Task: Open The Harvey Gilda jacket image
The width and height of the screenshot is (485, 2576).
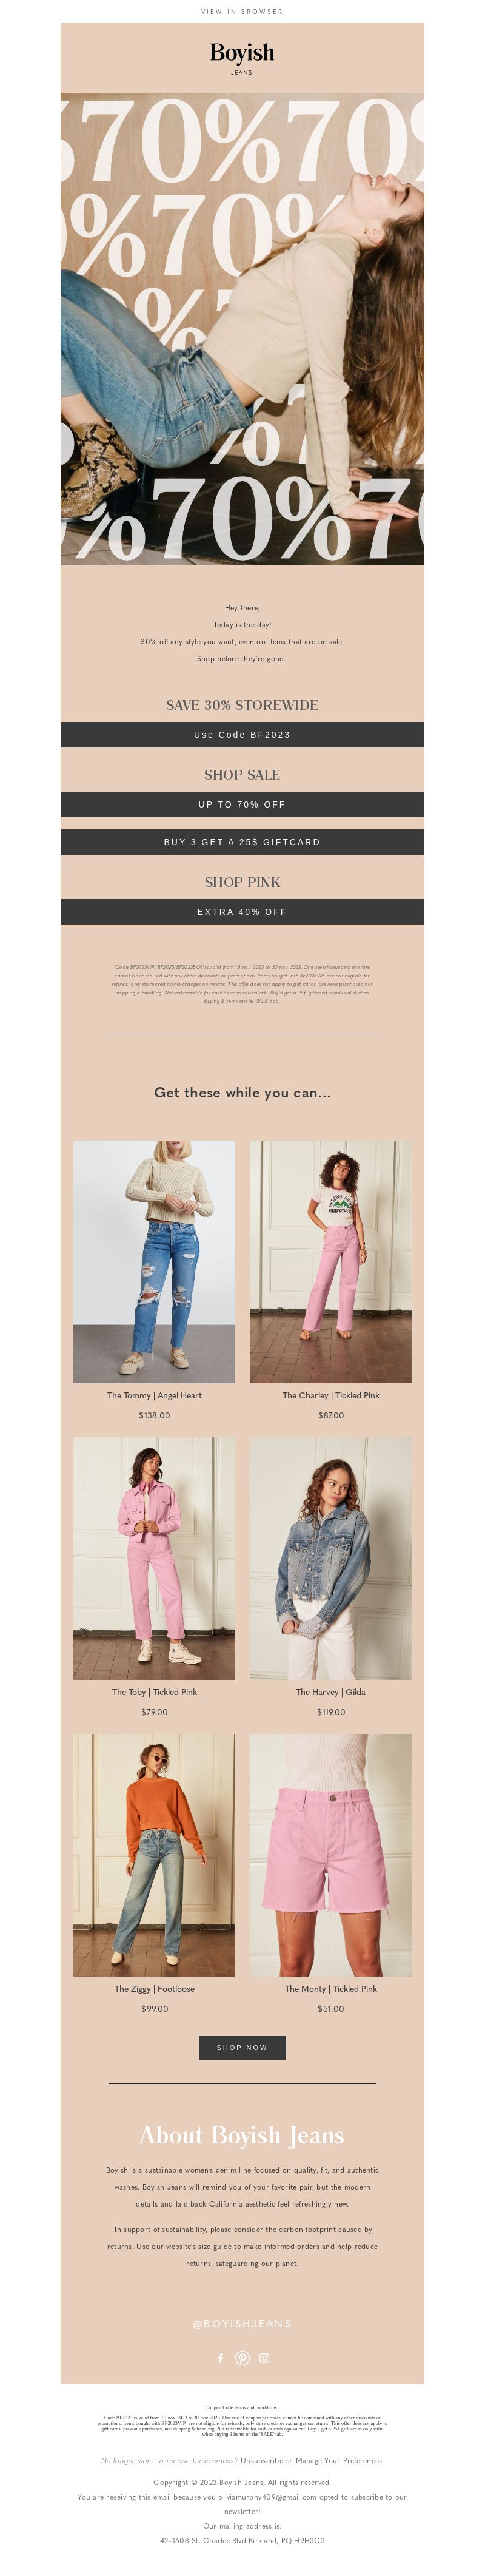Action: pos(330,1558)
